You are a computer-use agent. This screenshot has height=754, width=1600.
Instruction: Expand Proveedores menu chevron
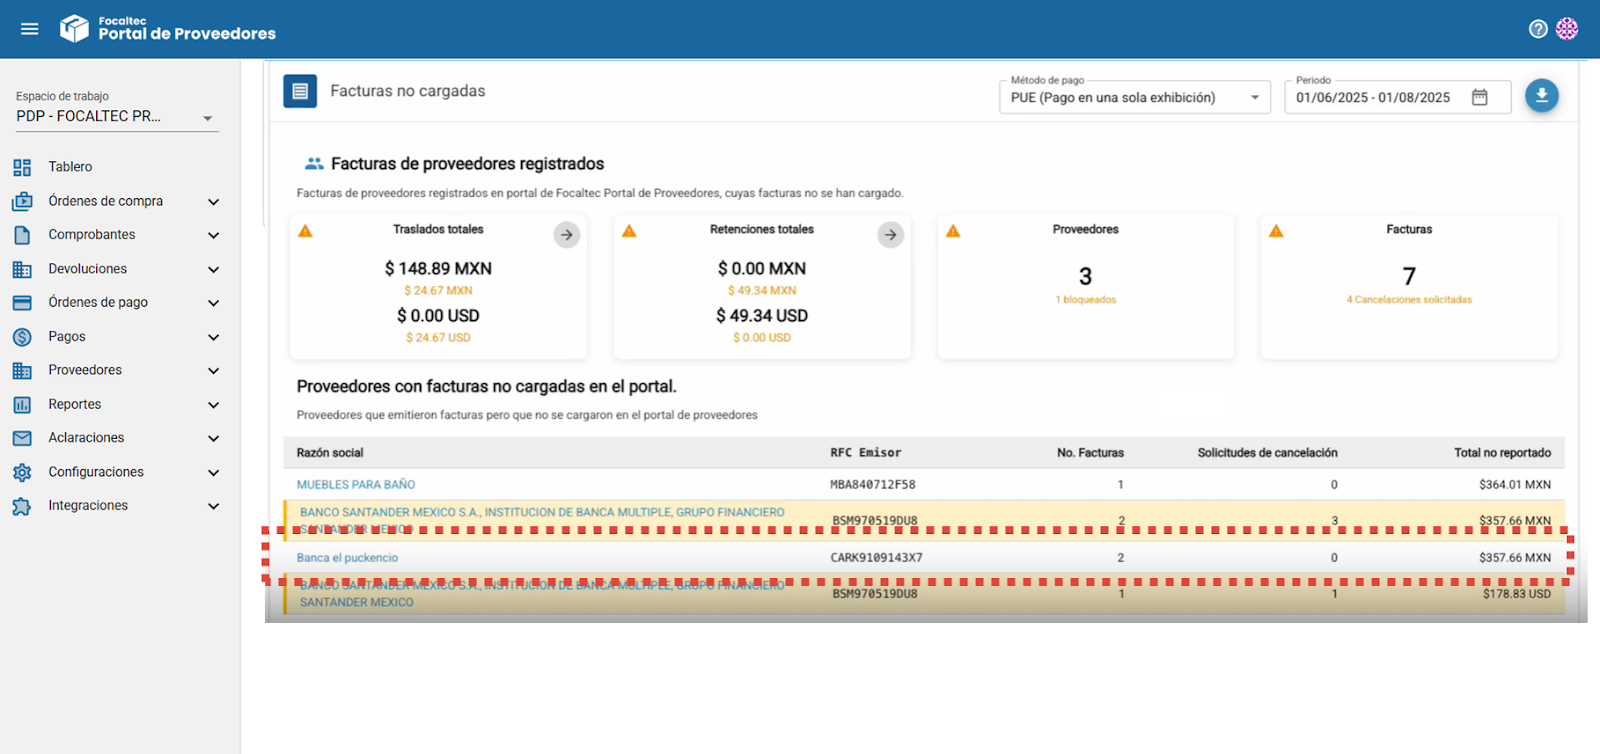(x=213, y=371)
